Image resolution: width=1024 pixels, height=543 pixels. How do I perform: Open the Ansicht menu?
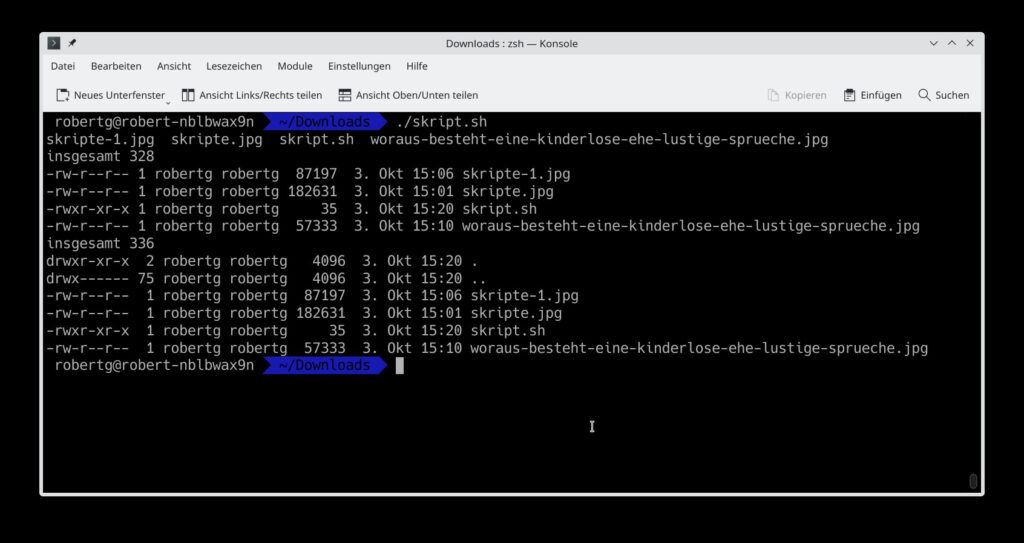coord(174,66)
